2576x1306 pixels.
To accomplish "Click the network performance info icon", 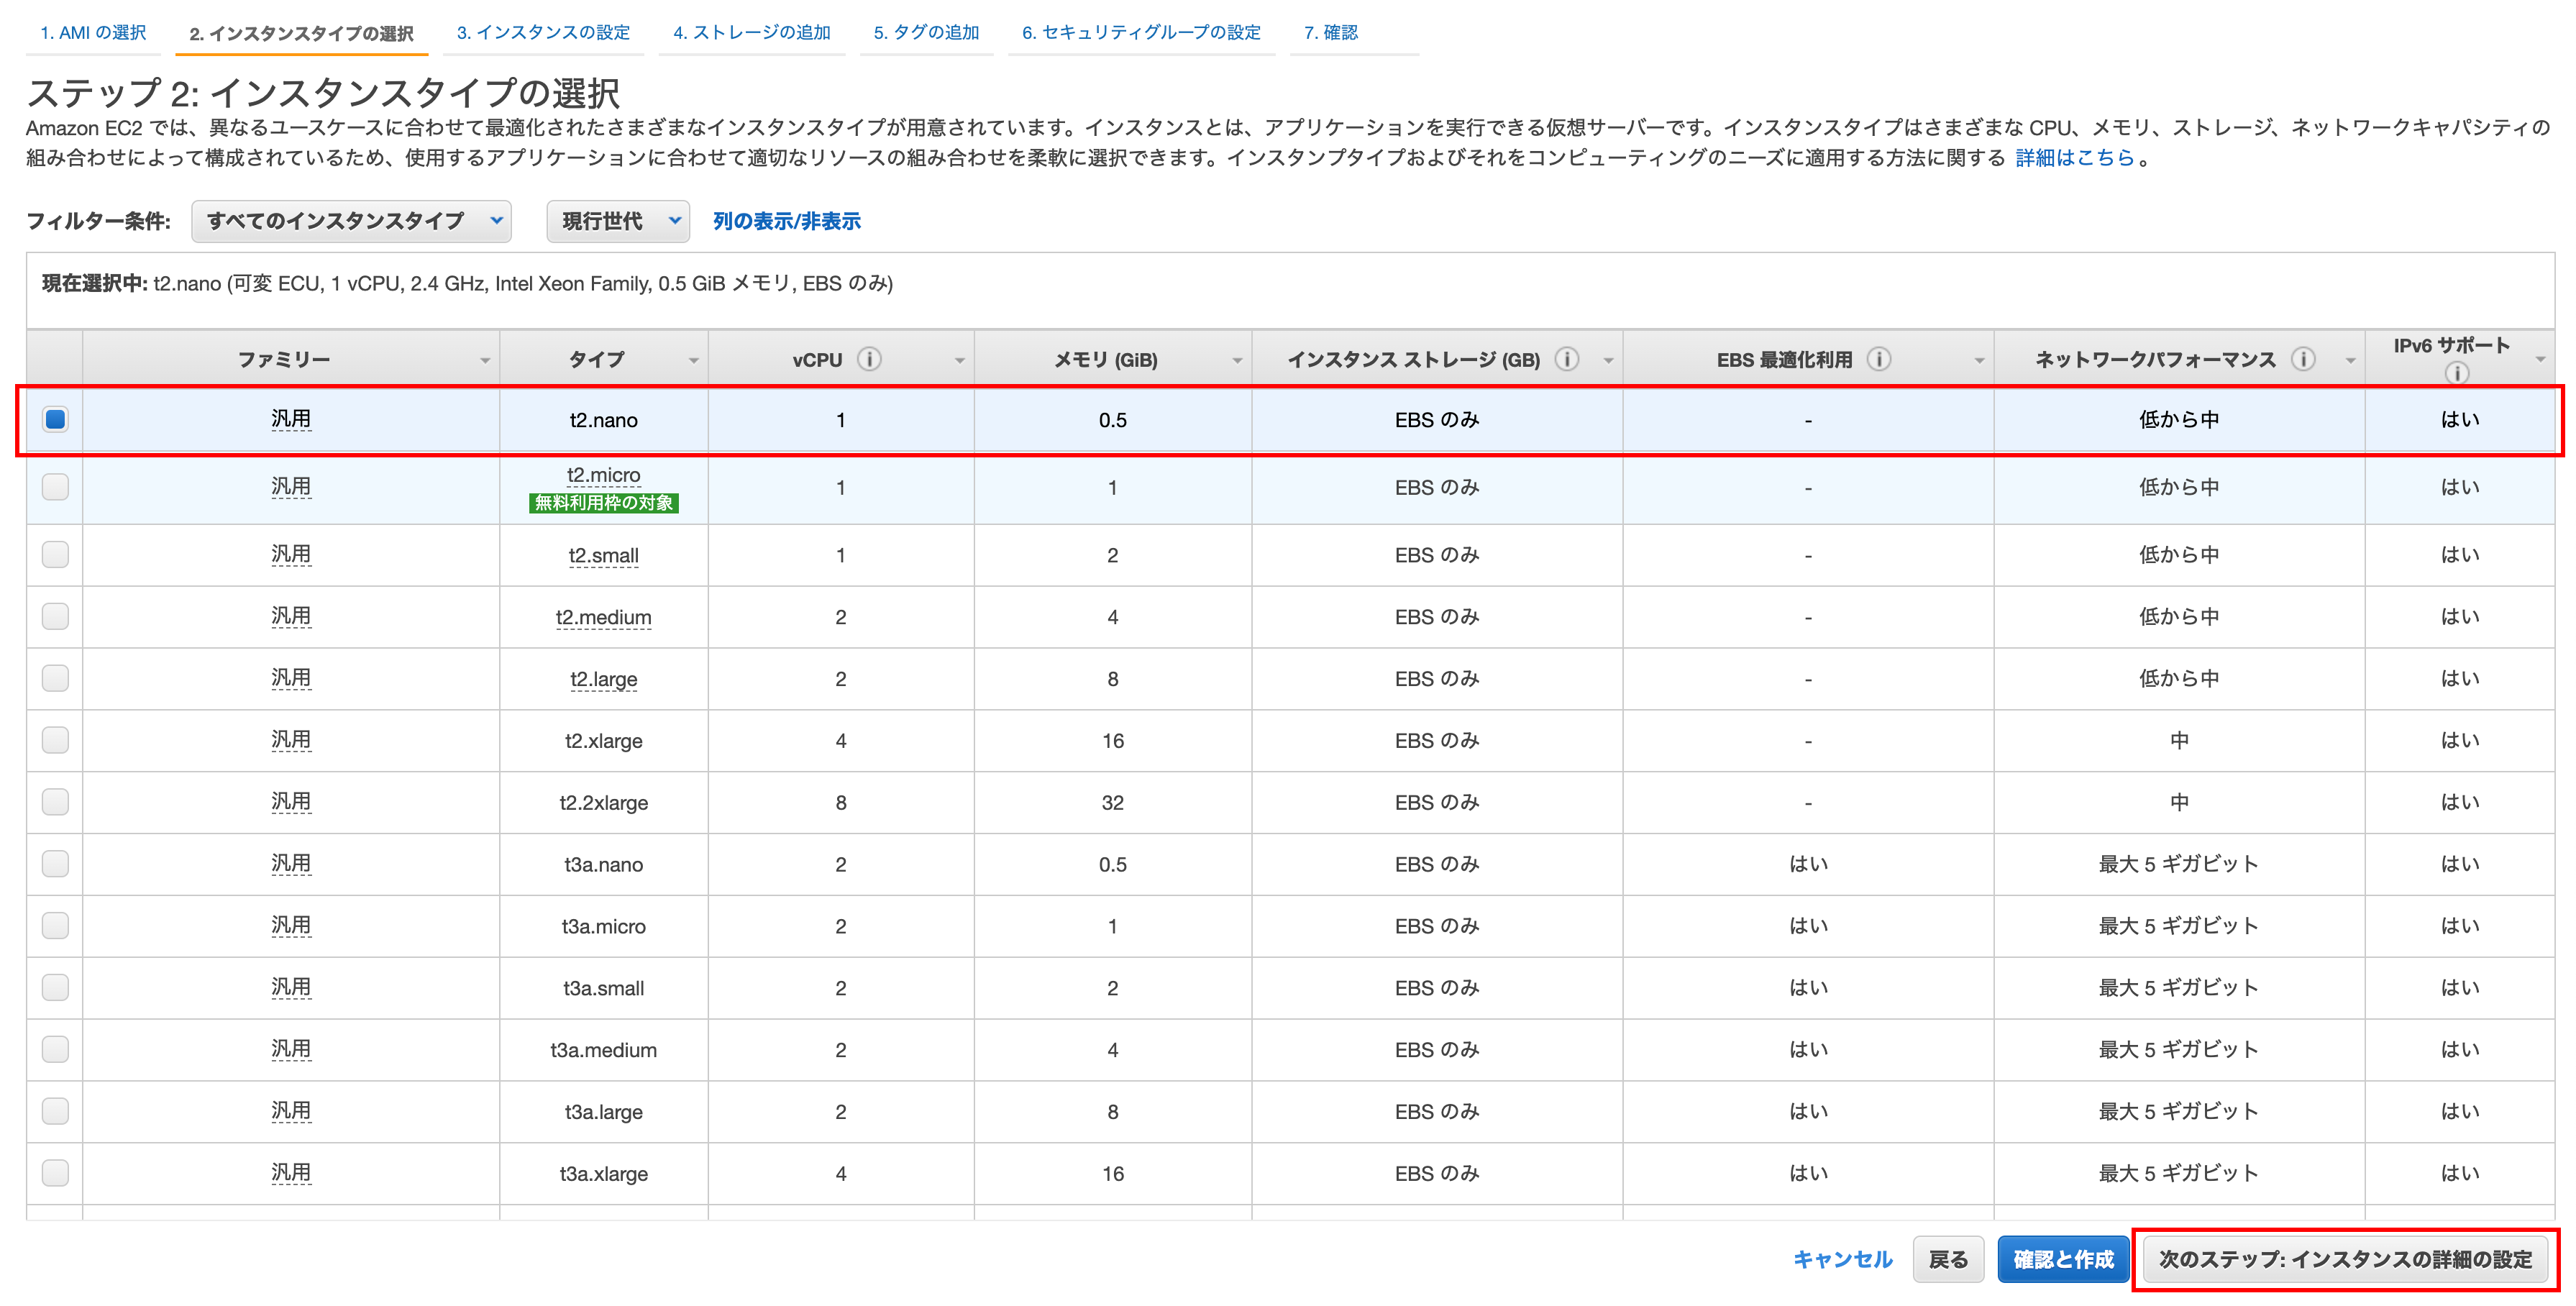I will [2303, 359].
